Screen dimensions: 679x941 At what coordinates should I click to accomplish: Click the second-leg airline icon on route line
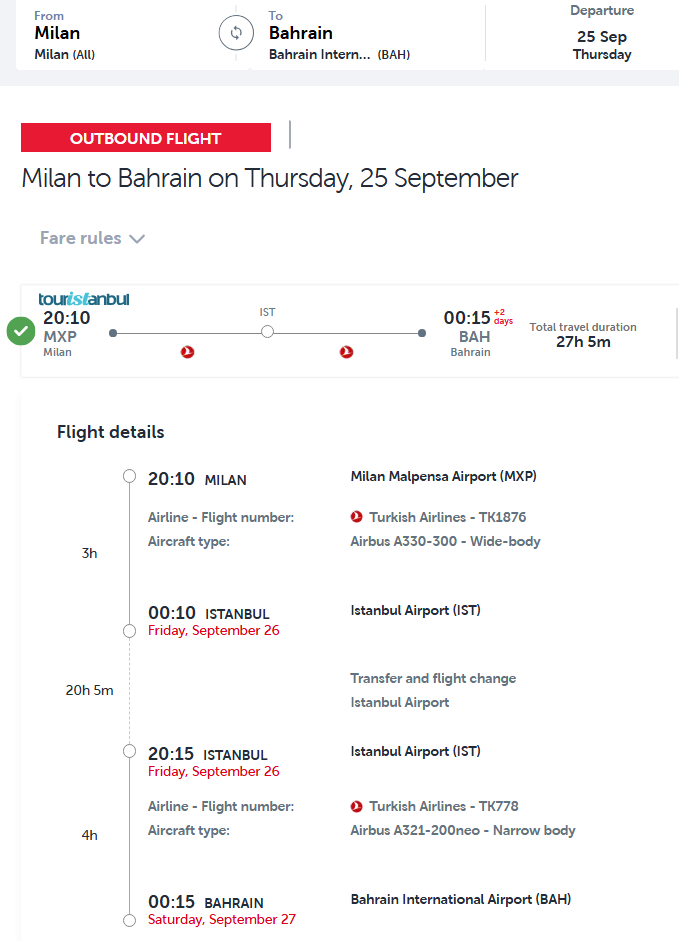pos(347,352)
